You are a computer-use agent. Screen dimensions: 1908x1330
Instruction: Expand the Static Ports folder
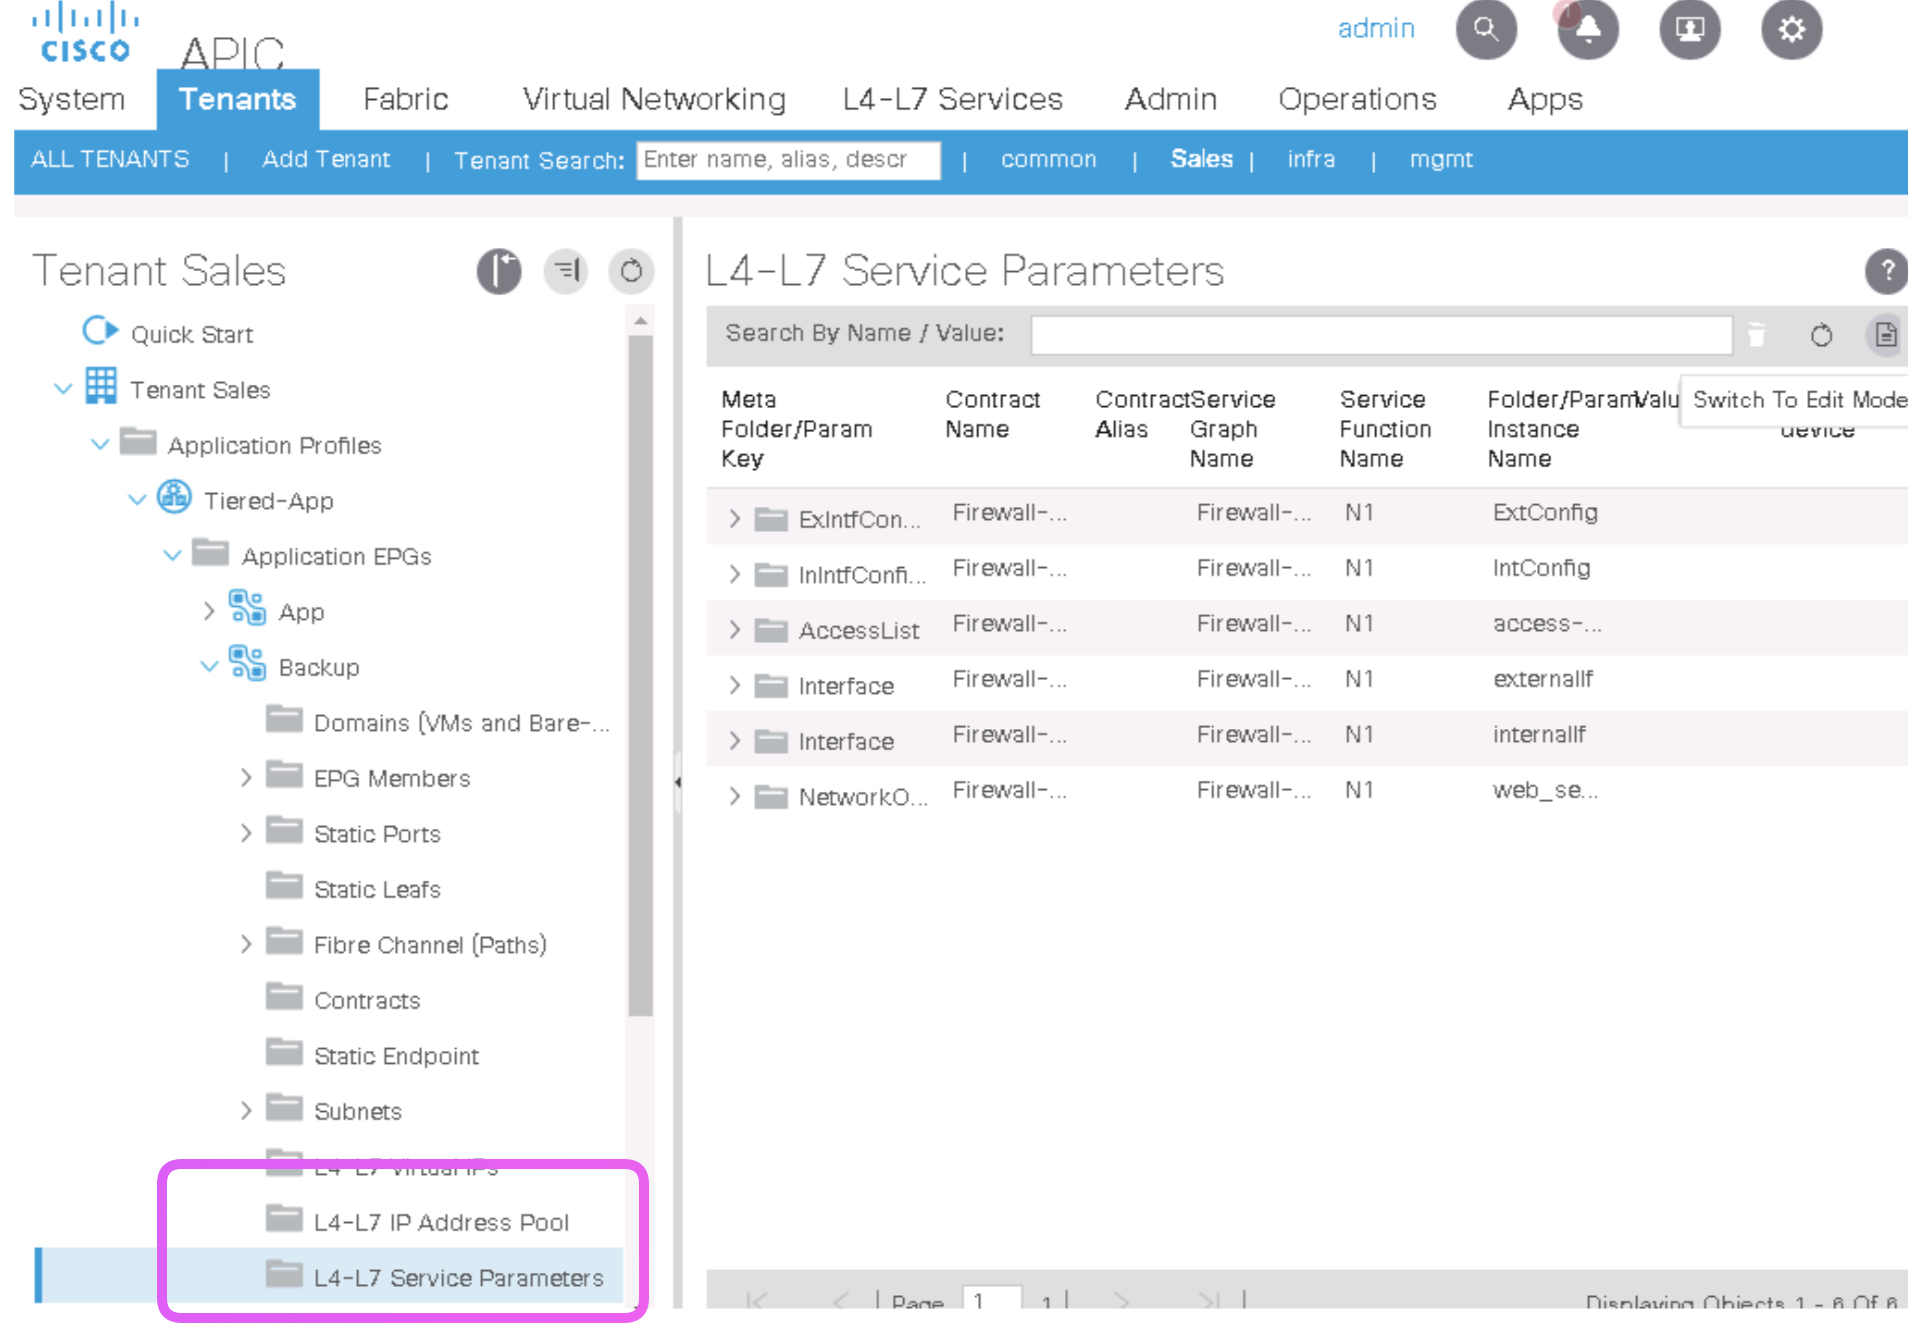pyautogui.click(x=246, y=833)
